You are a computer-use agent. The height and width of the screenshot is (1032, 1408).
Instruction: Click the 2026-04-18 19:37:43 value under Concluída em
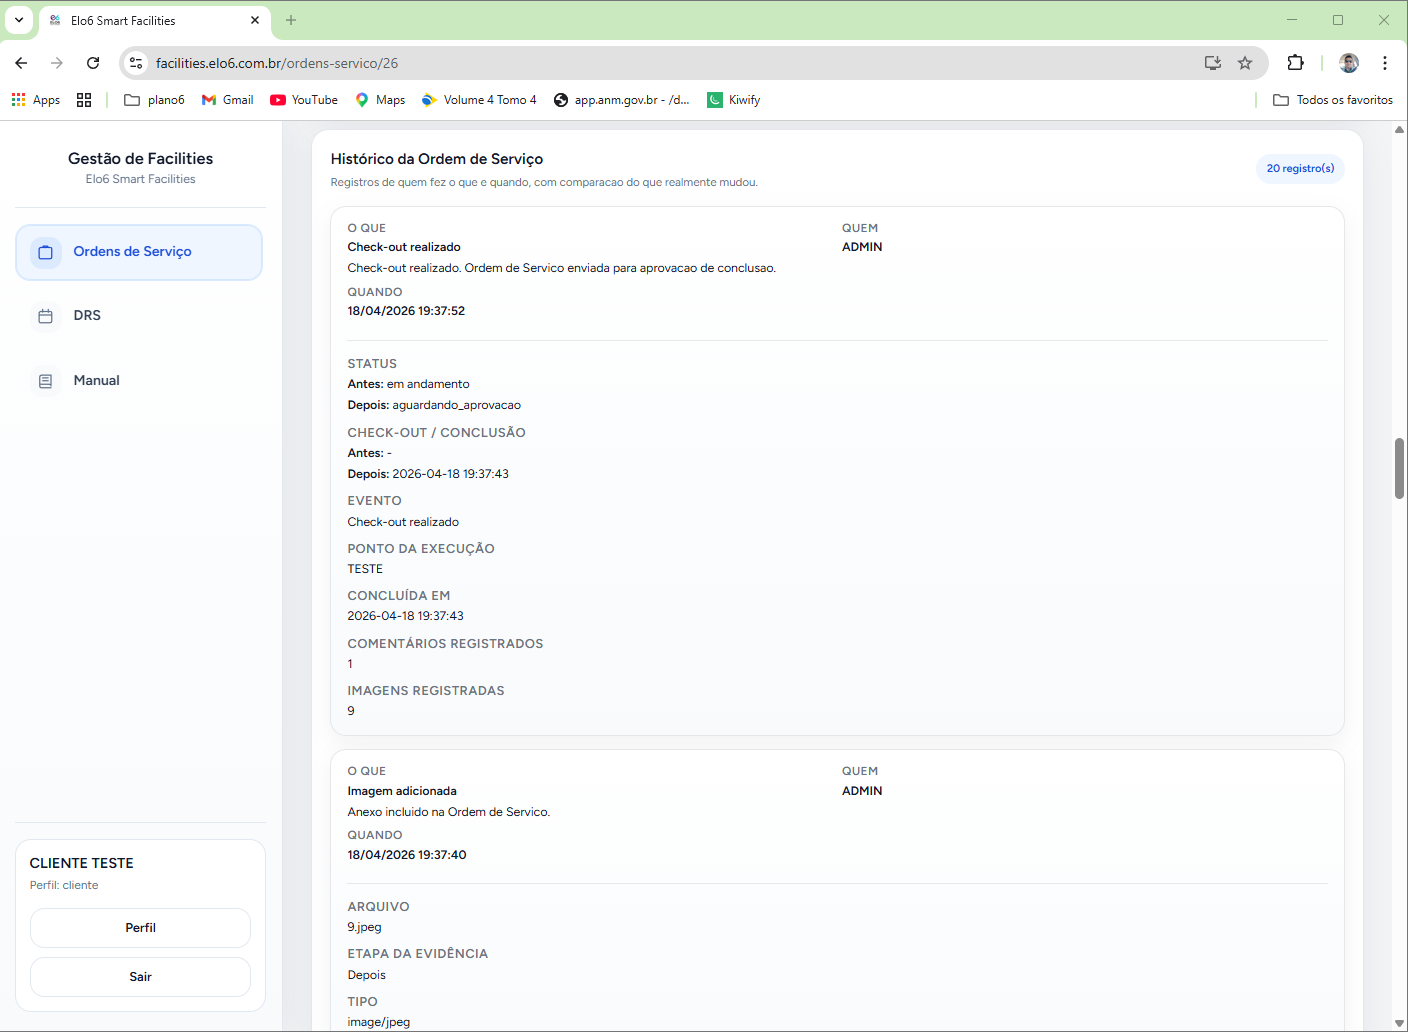click(405, 616)
